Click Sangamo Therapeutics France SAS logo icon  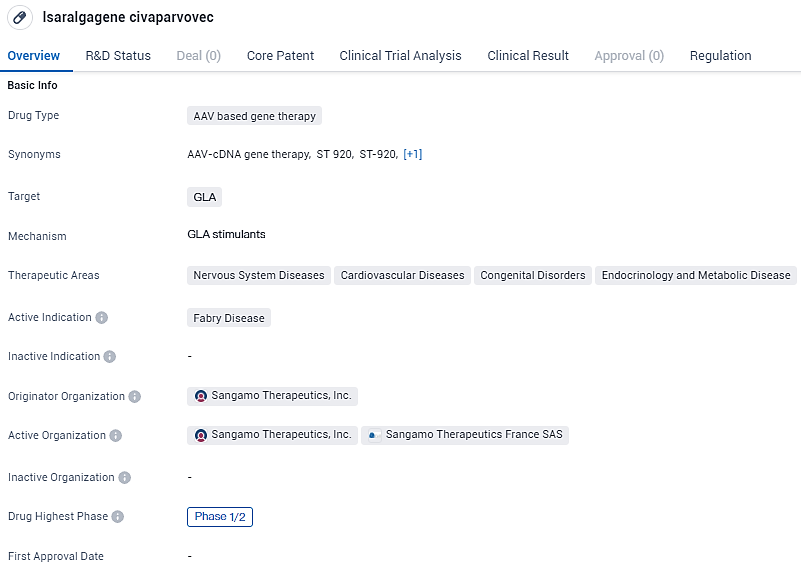point(374,436)
